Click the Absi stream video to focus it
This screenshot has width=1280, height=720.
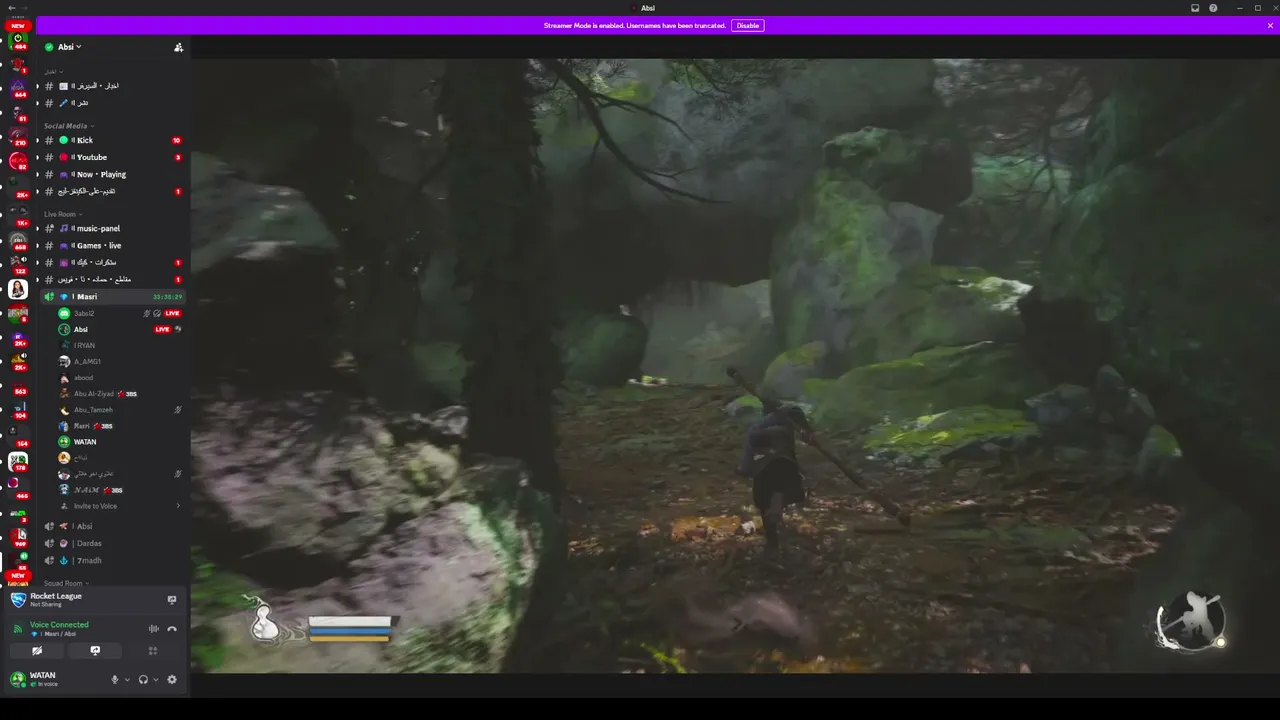point(735,366)
